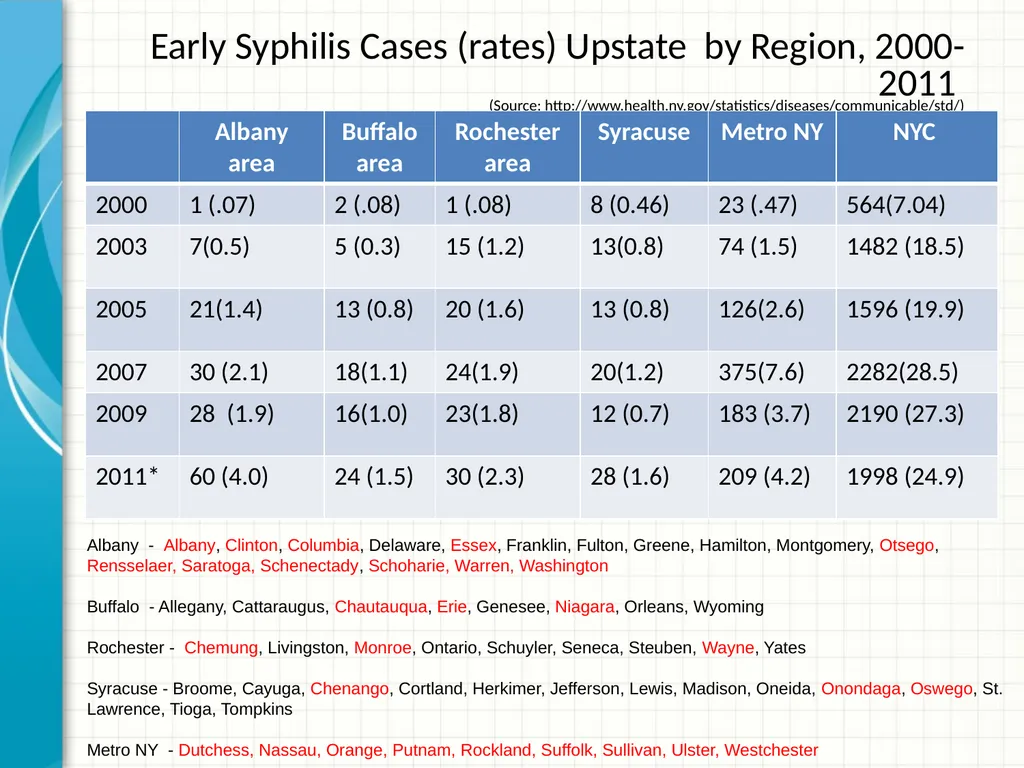Click the red county name 'Schenectady'

[x=309, y=566]
